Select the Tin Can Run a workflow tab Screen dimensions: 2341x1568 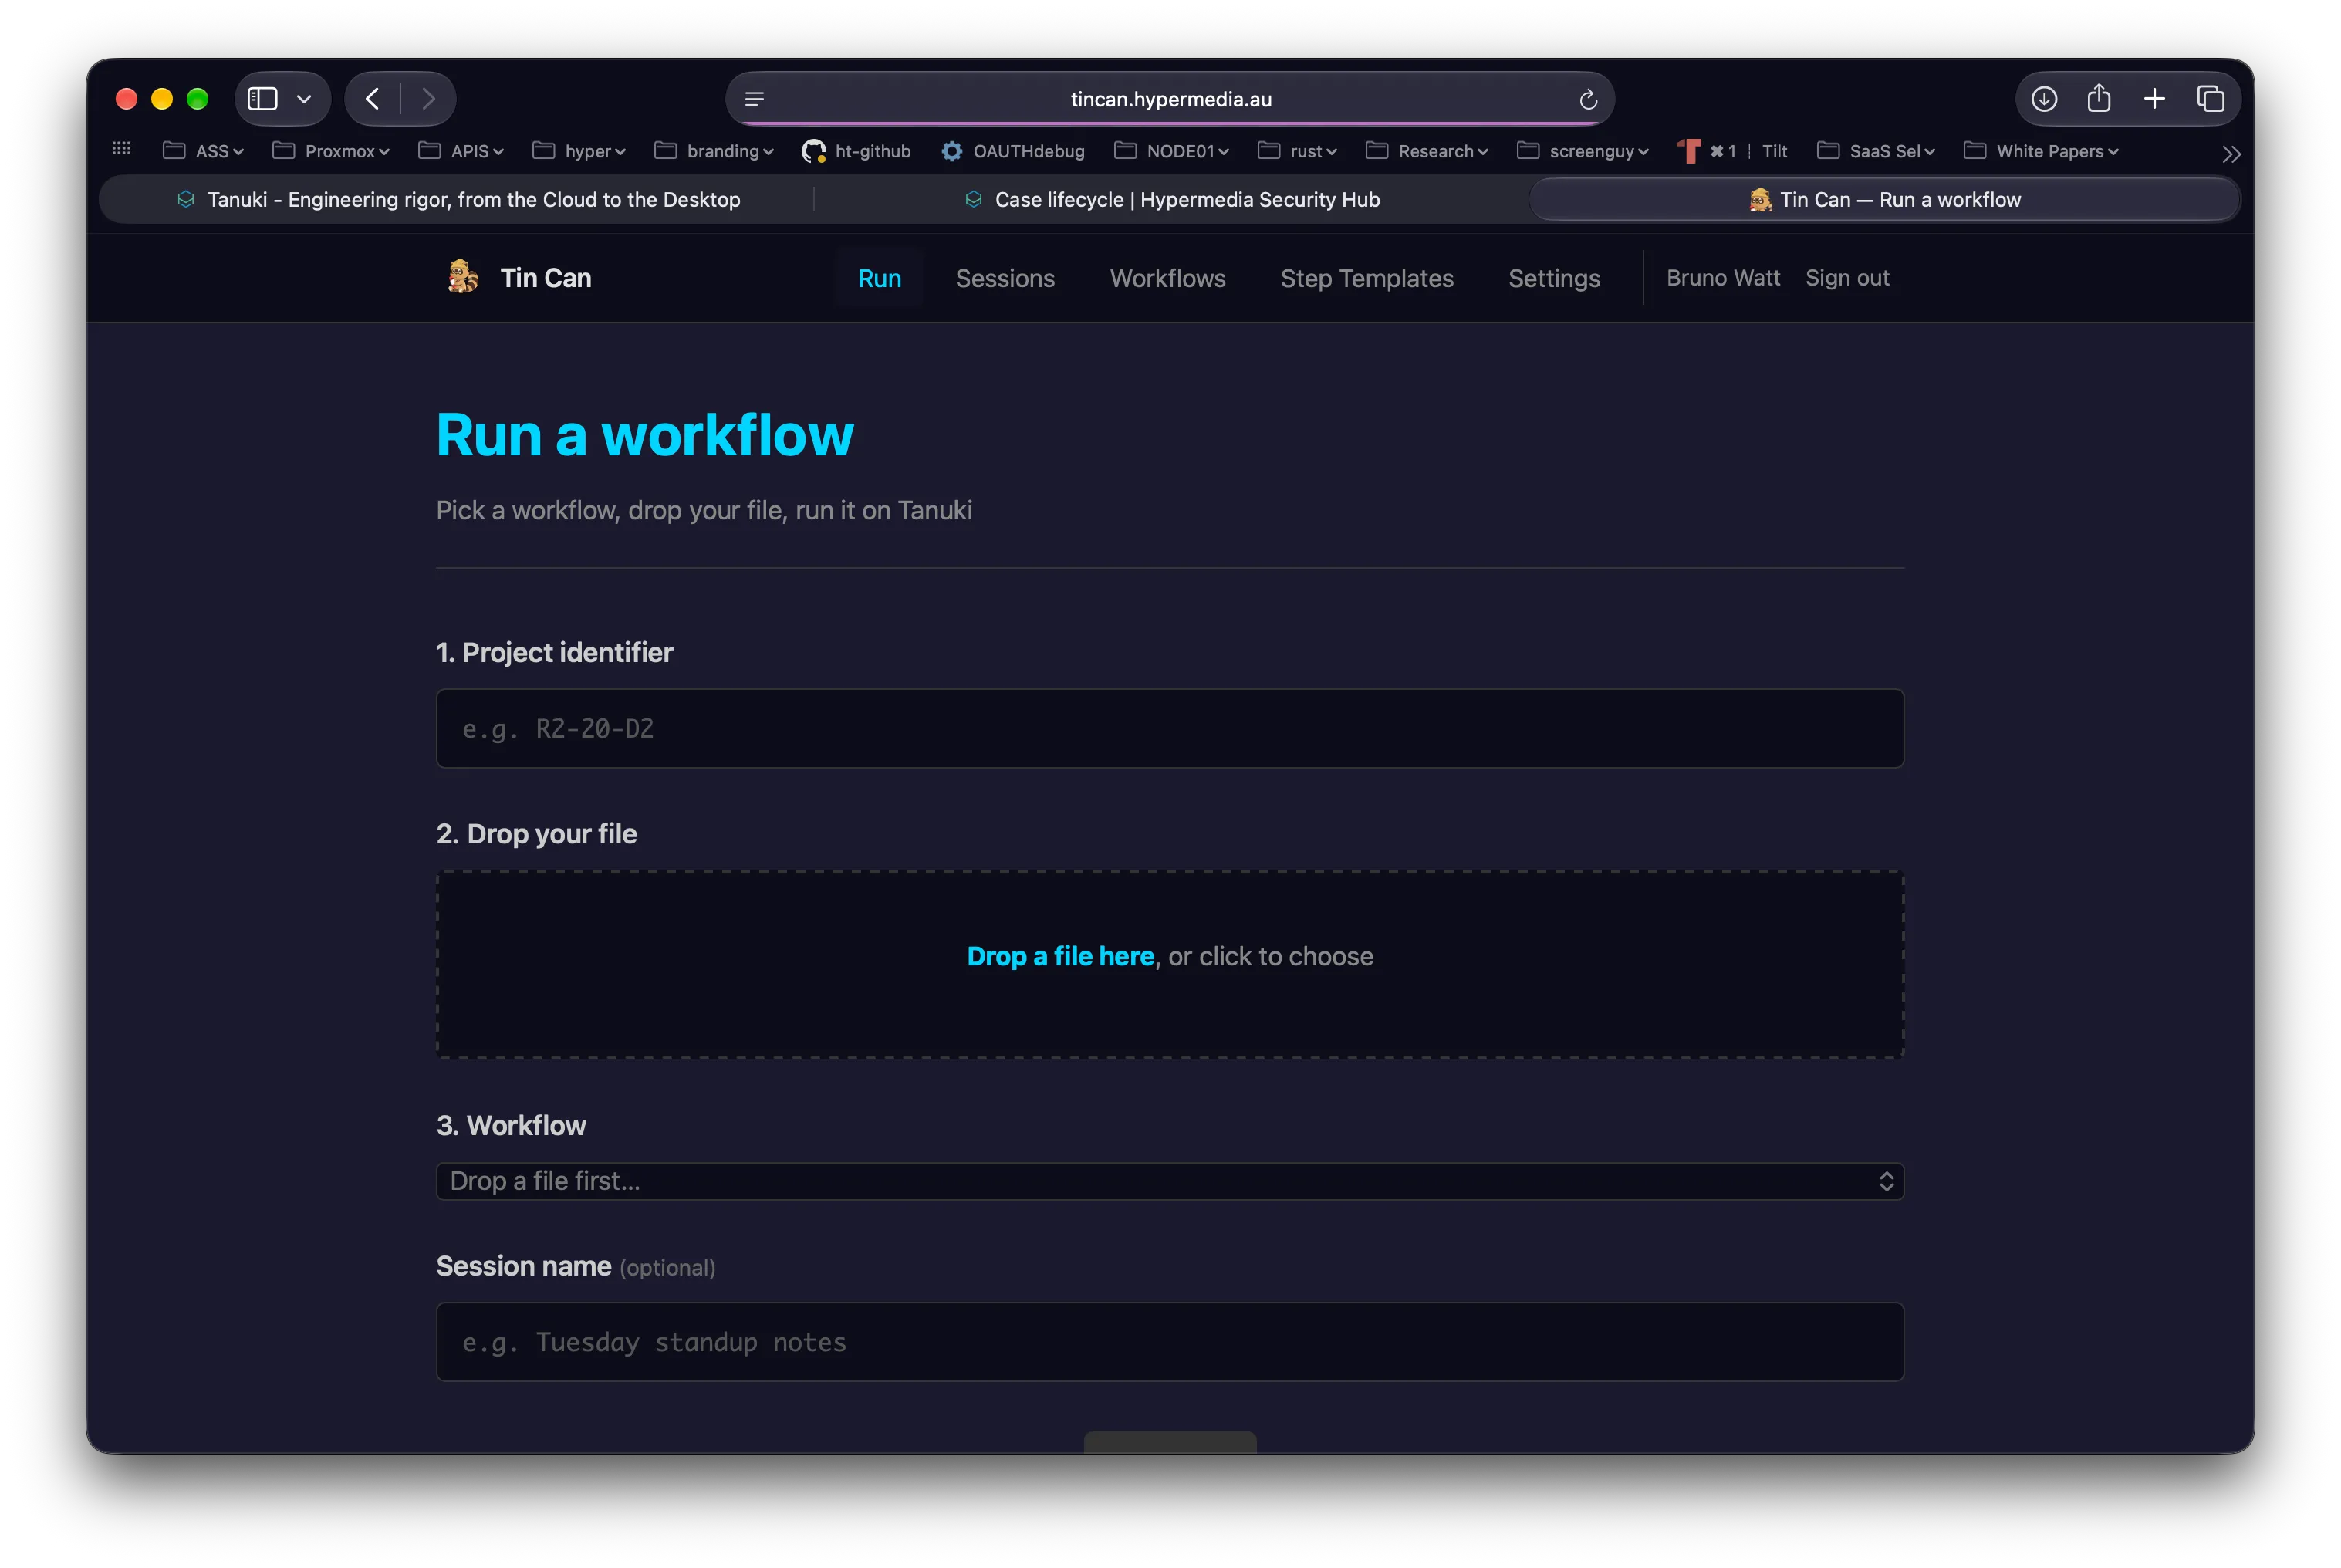1884,199
